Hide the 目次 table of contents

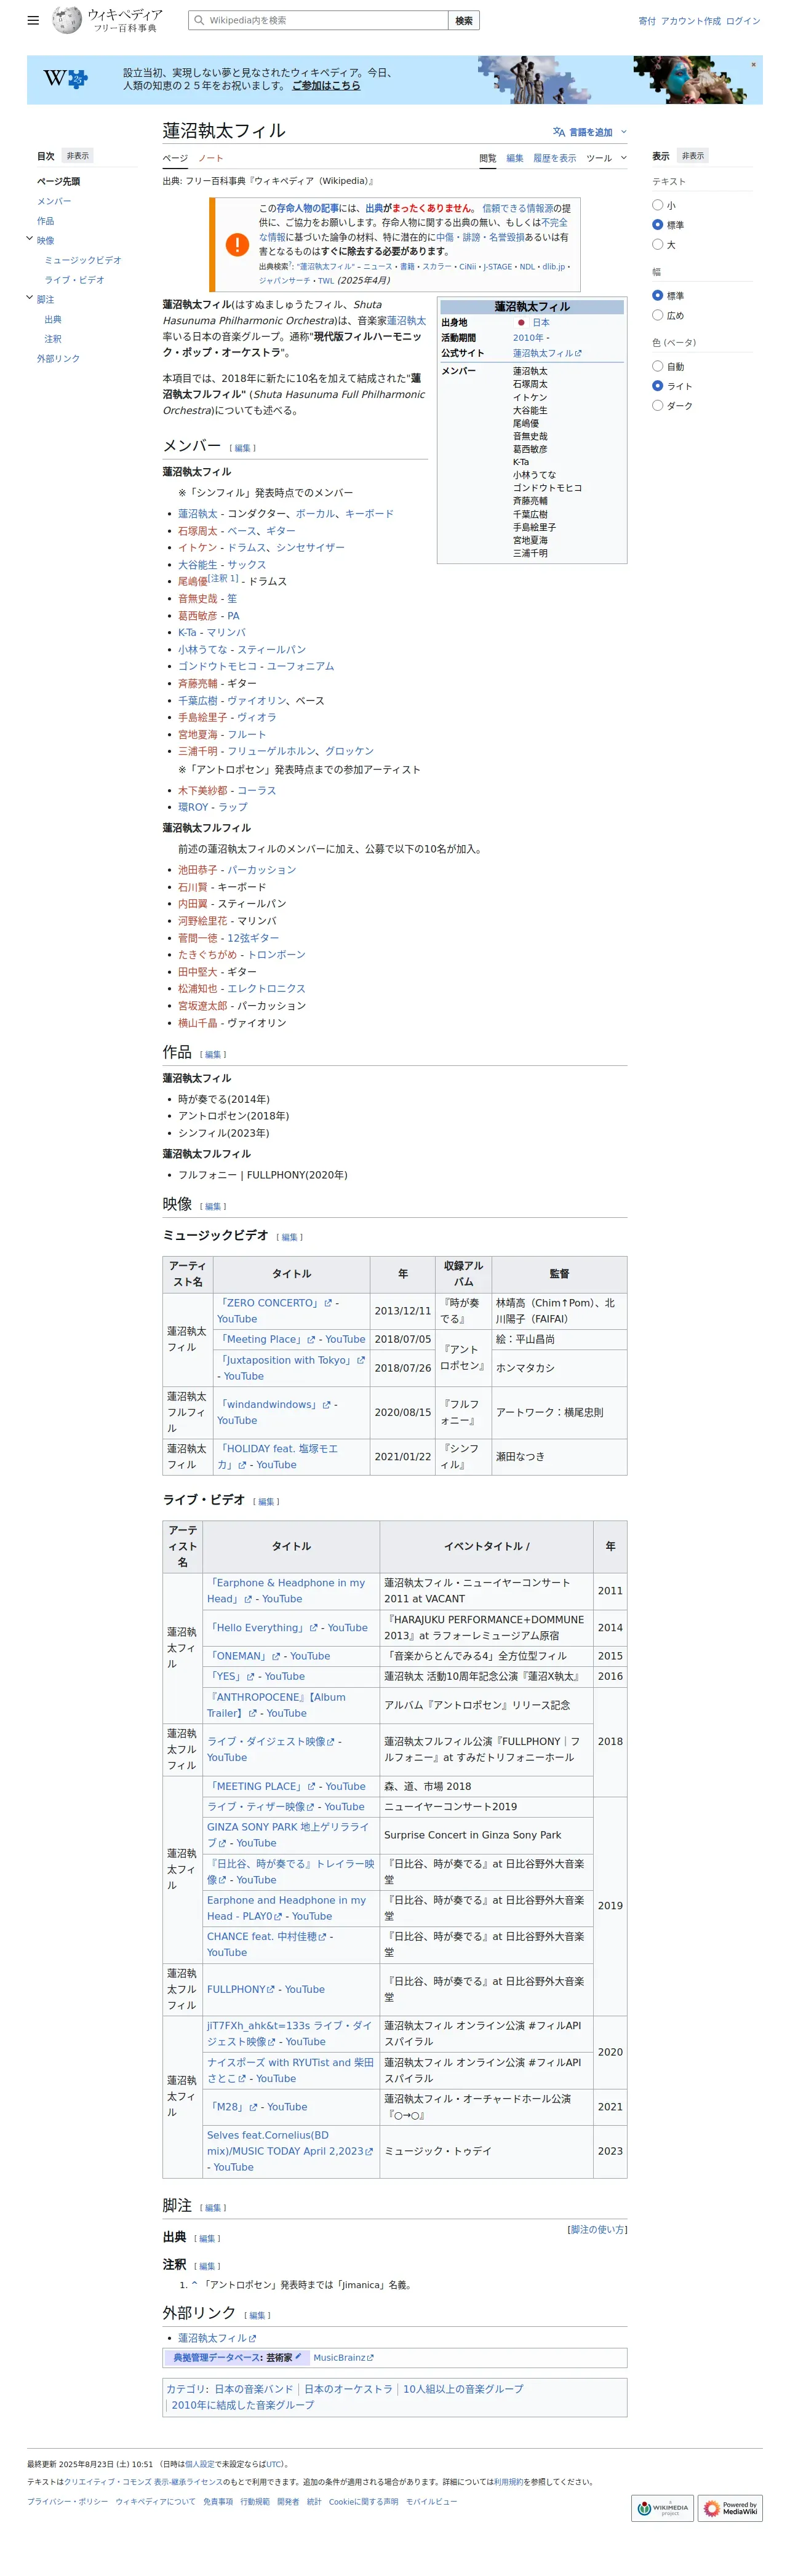[x=78, y=156]
